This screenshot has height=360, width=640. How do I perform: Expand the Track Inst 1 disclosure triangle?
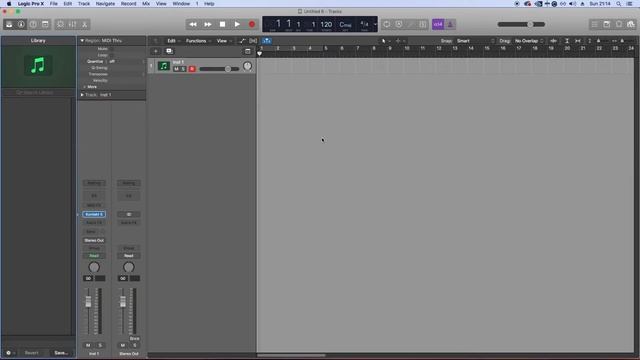82,95
